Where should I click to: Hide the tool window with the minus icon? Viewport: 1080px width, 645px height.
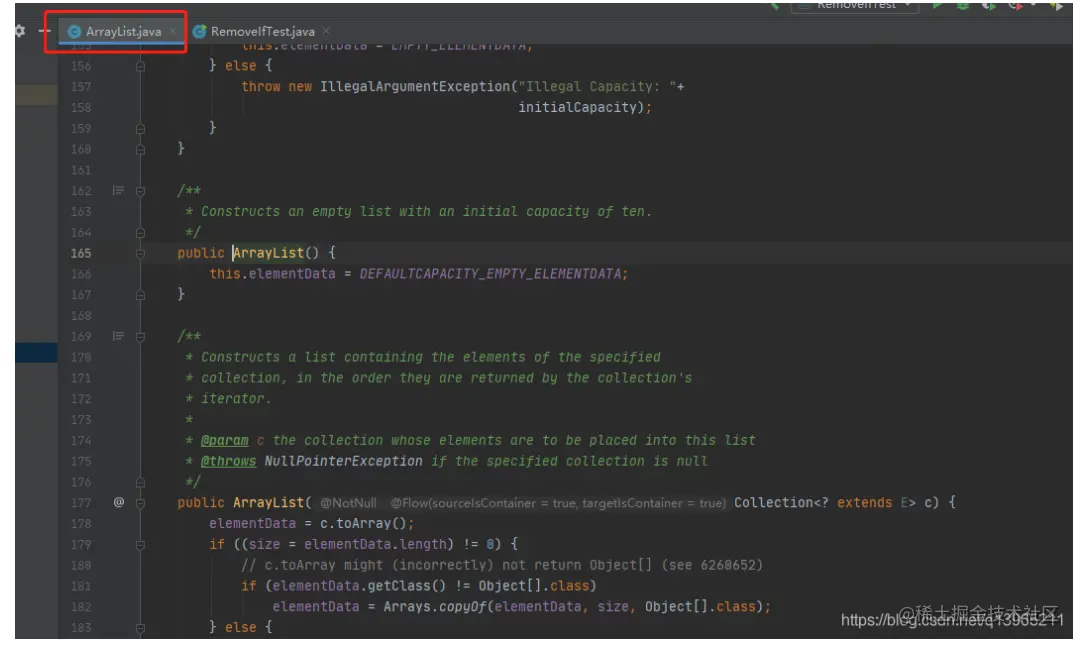tap(45, 31)
